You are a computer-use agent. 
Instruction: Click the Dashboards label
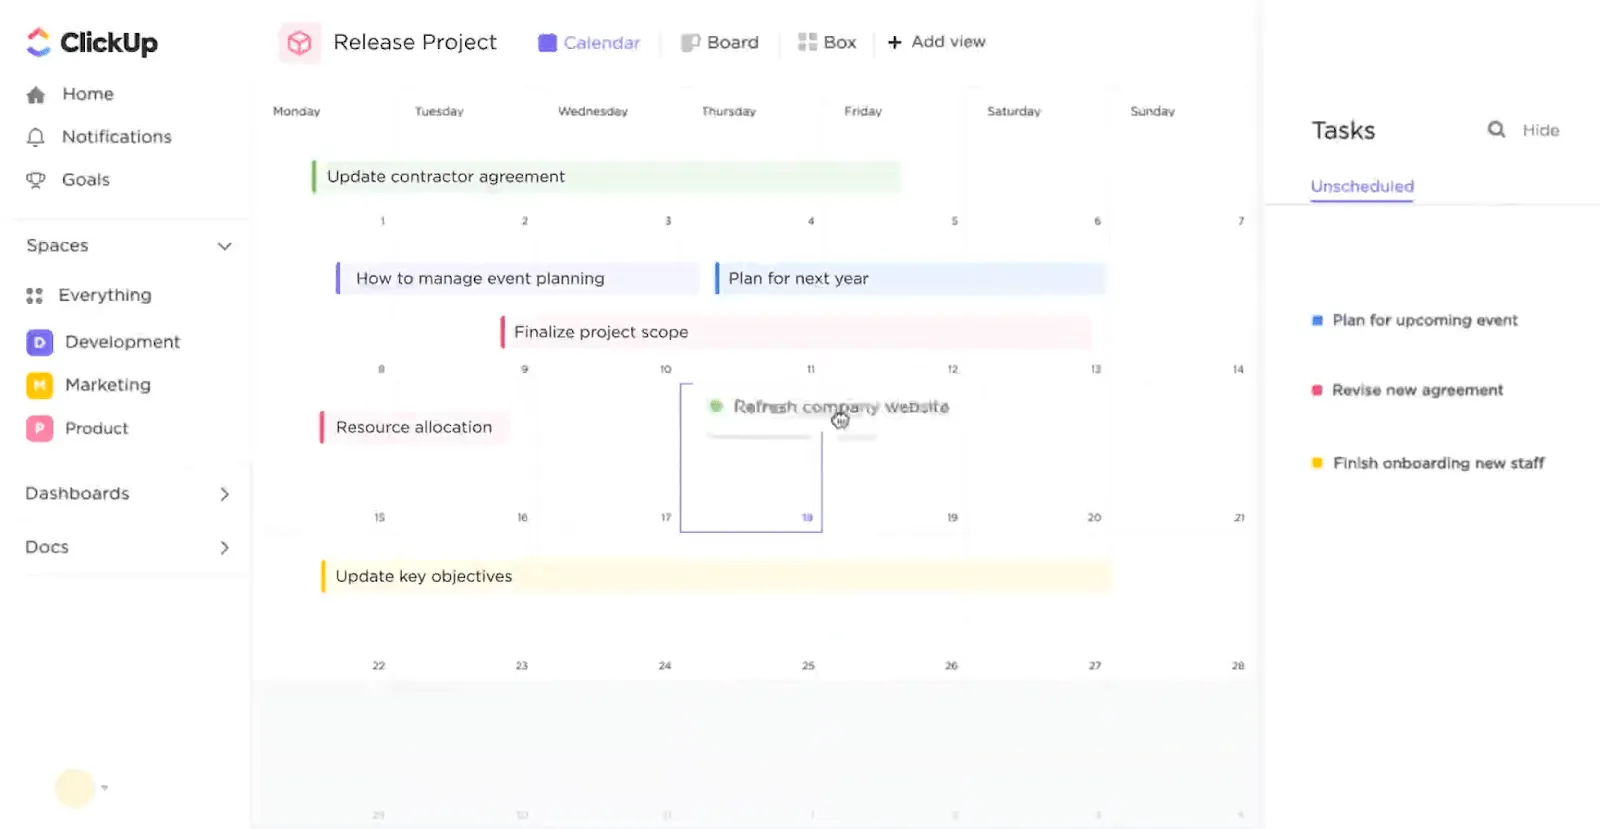click(x=77, y=494)
